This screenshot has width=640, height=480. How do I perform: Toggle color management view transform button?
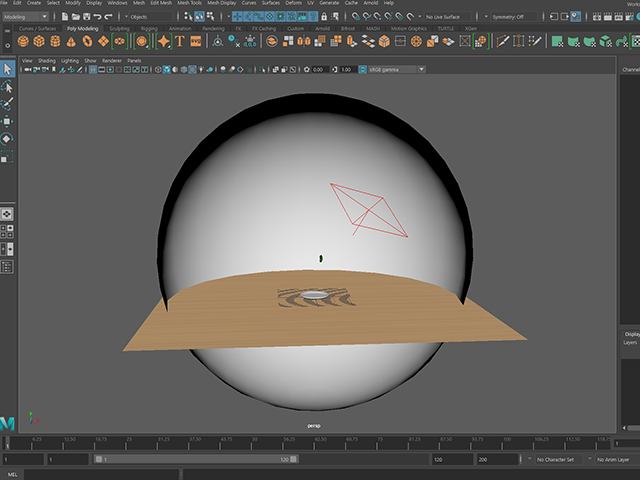[362, 70]
